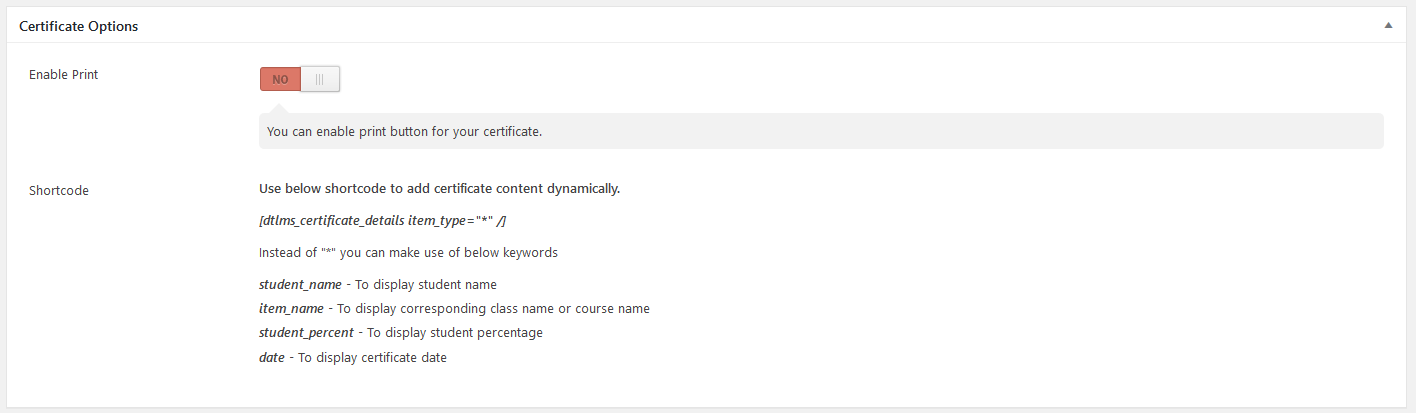Click the red NO toggle label

tap(280, 79)
